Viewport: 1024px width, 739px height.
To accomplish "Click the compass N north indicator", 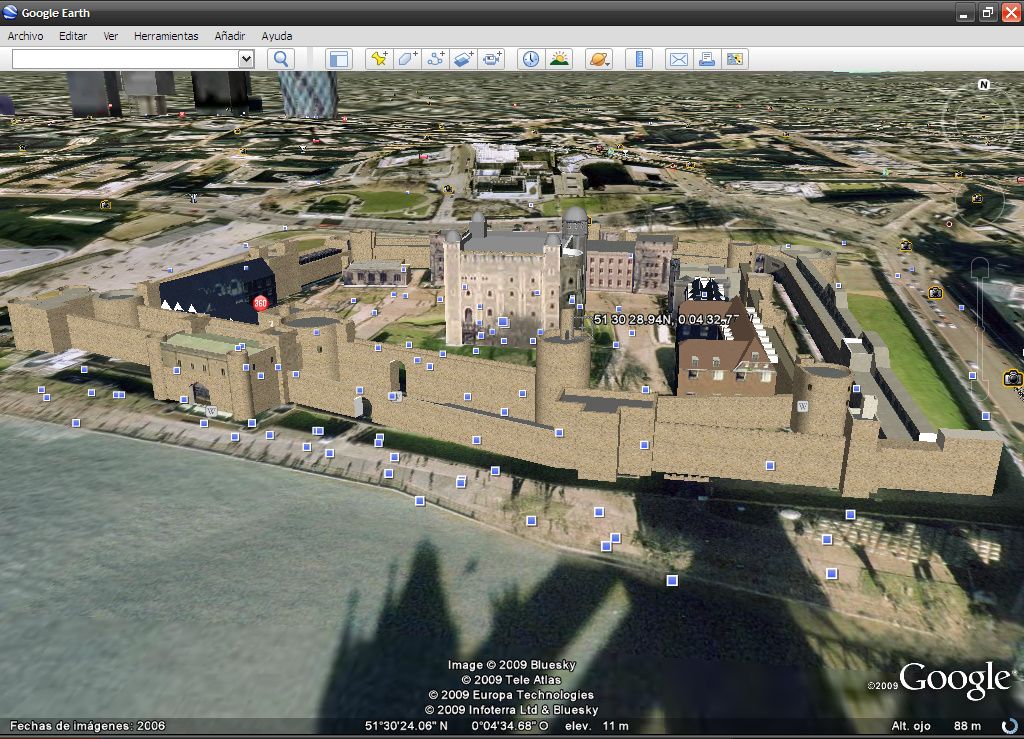I will [984, 85].
